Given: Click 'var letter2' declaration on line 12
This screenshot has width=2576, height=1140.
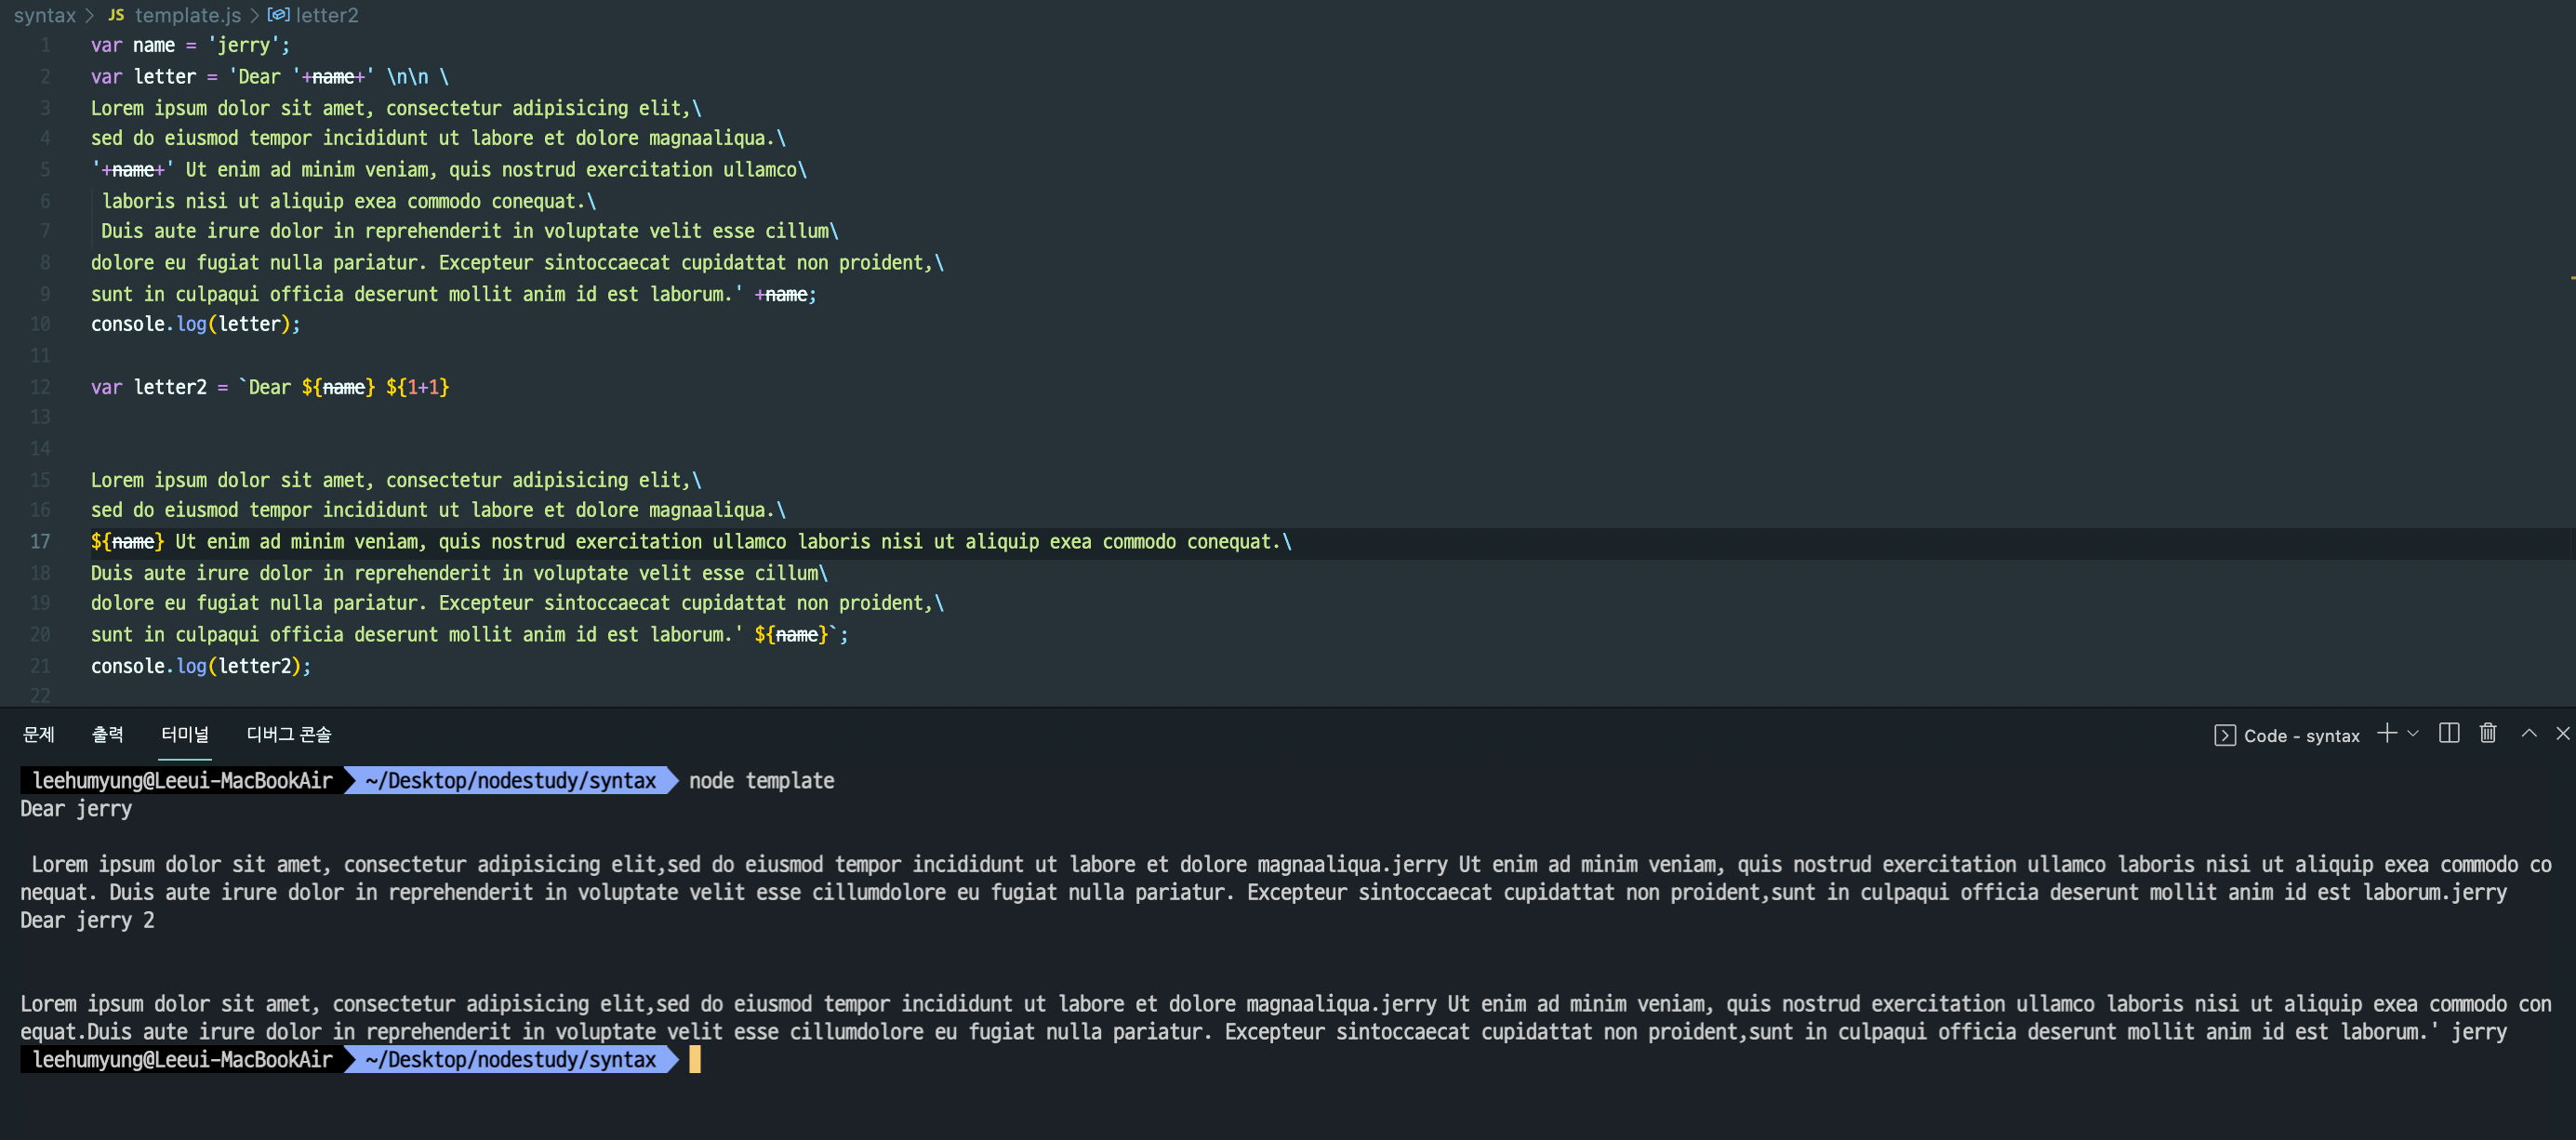Looking at the screenshot, I should tap(149, 388).
